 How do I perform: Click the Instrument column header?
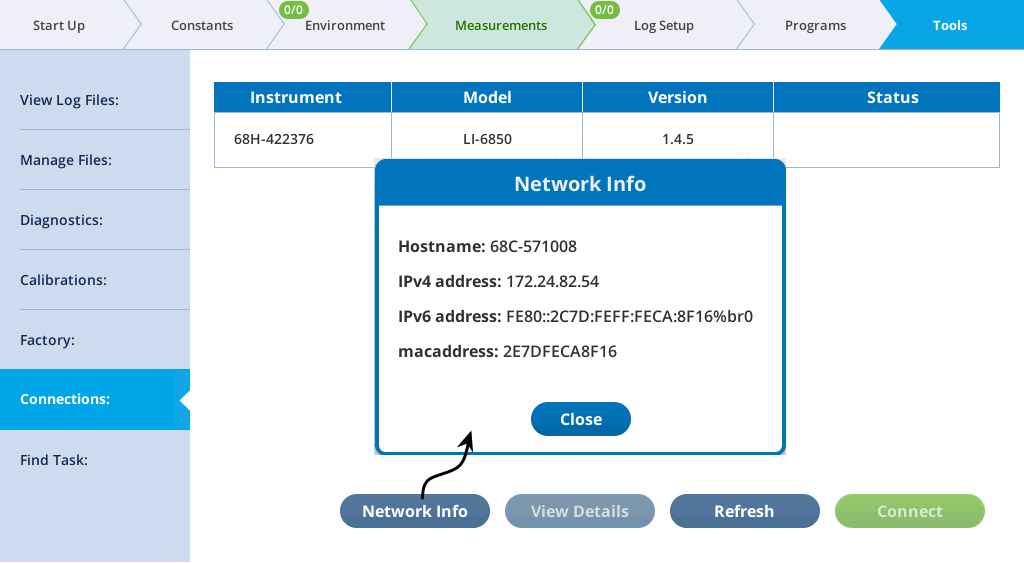coord(302,97)
